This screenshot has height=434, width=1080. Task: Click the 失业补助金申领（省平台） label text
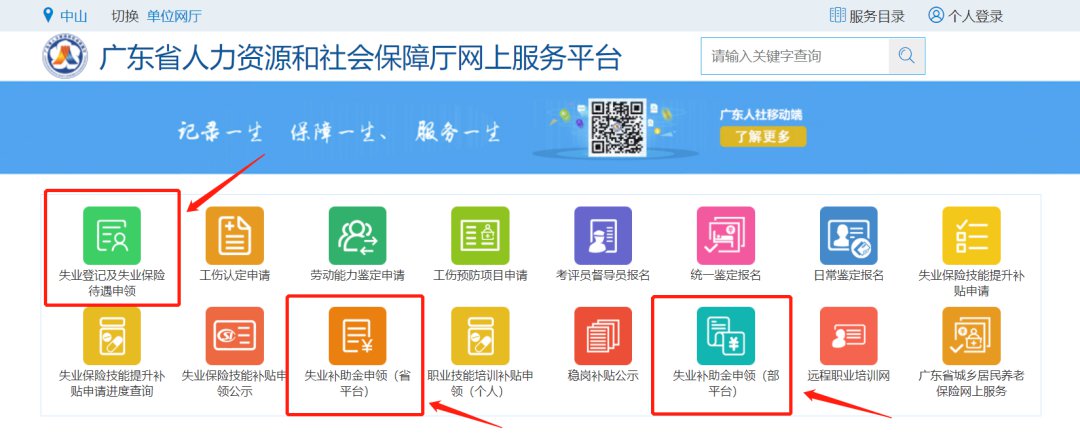point(357,384)
